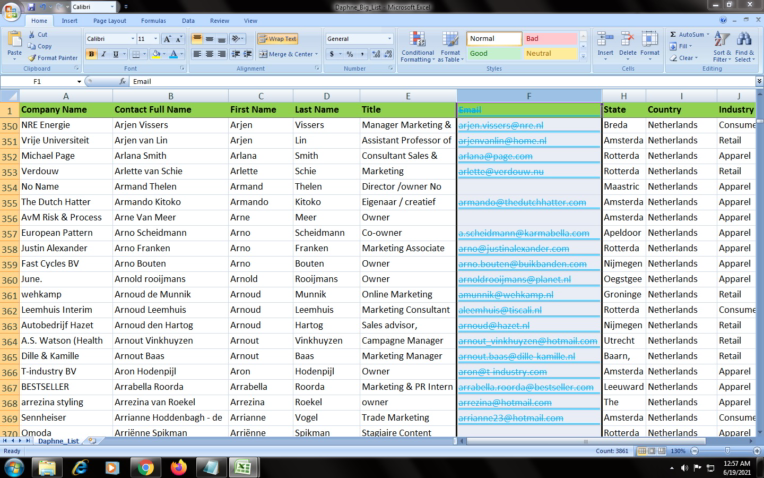Increase font size with Grow Font icon

[x=167, y=39]
